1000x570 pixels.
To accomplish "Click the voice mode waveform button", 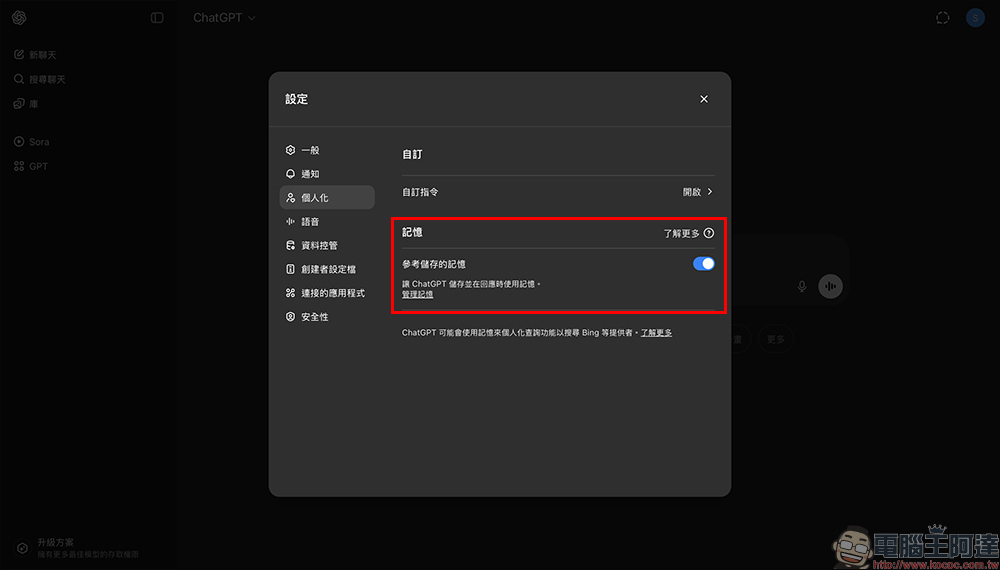I will point(830,286).
